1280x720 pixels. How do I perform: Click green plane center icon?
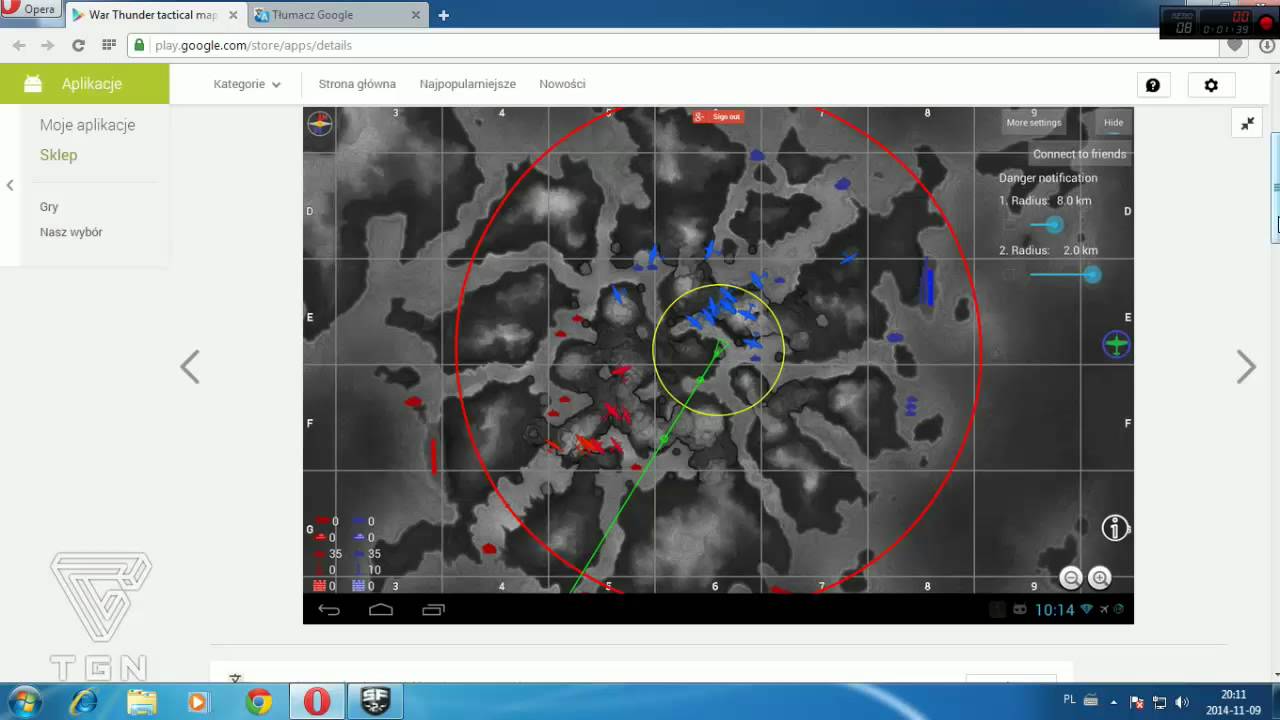[x=1116, y=345]
